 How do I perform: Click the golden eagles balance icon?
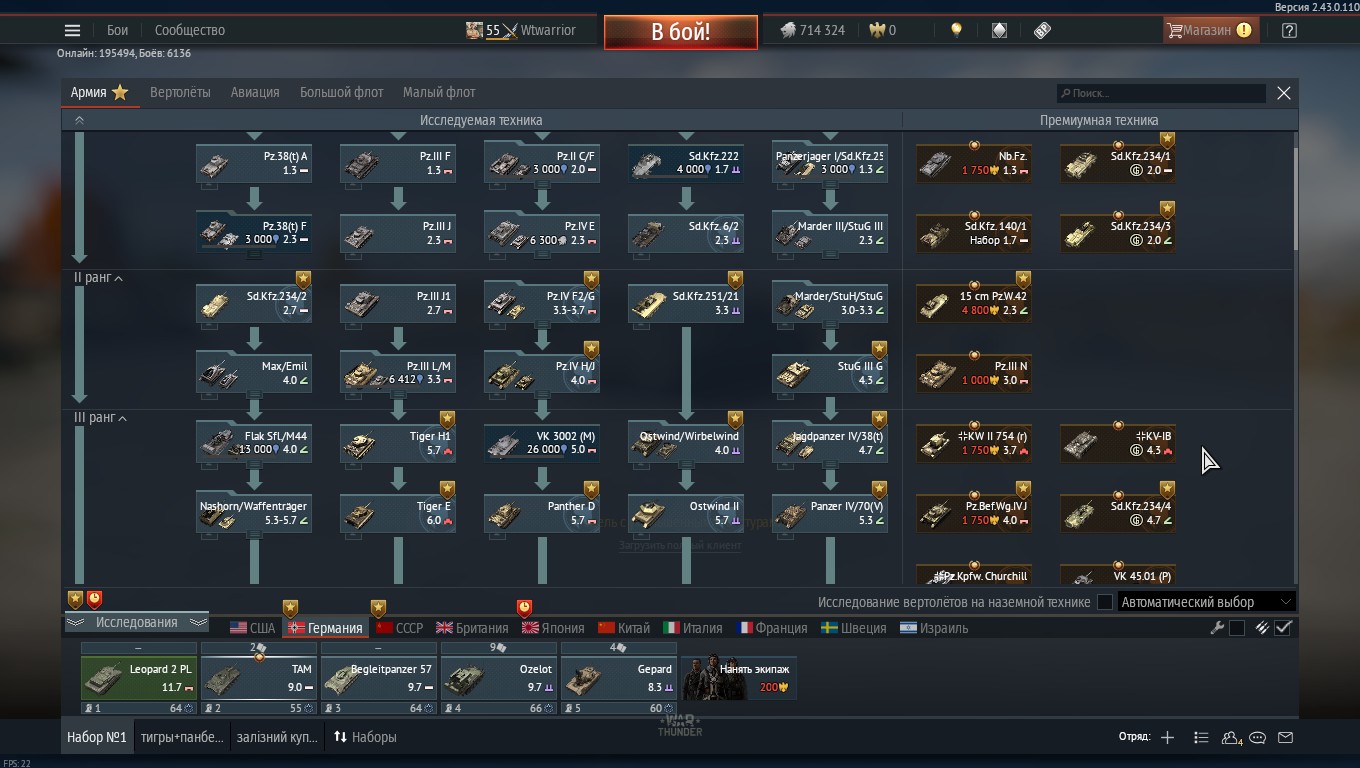877,30
